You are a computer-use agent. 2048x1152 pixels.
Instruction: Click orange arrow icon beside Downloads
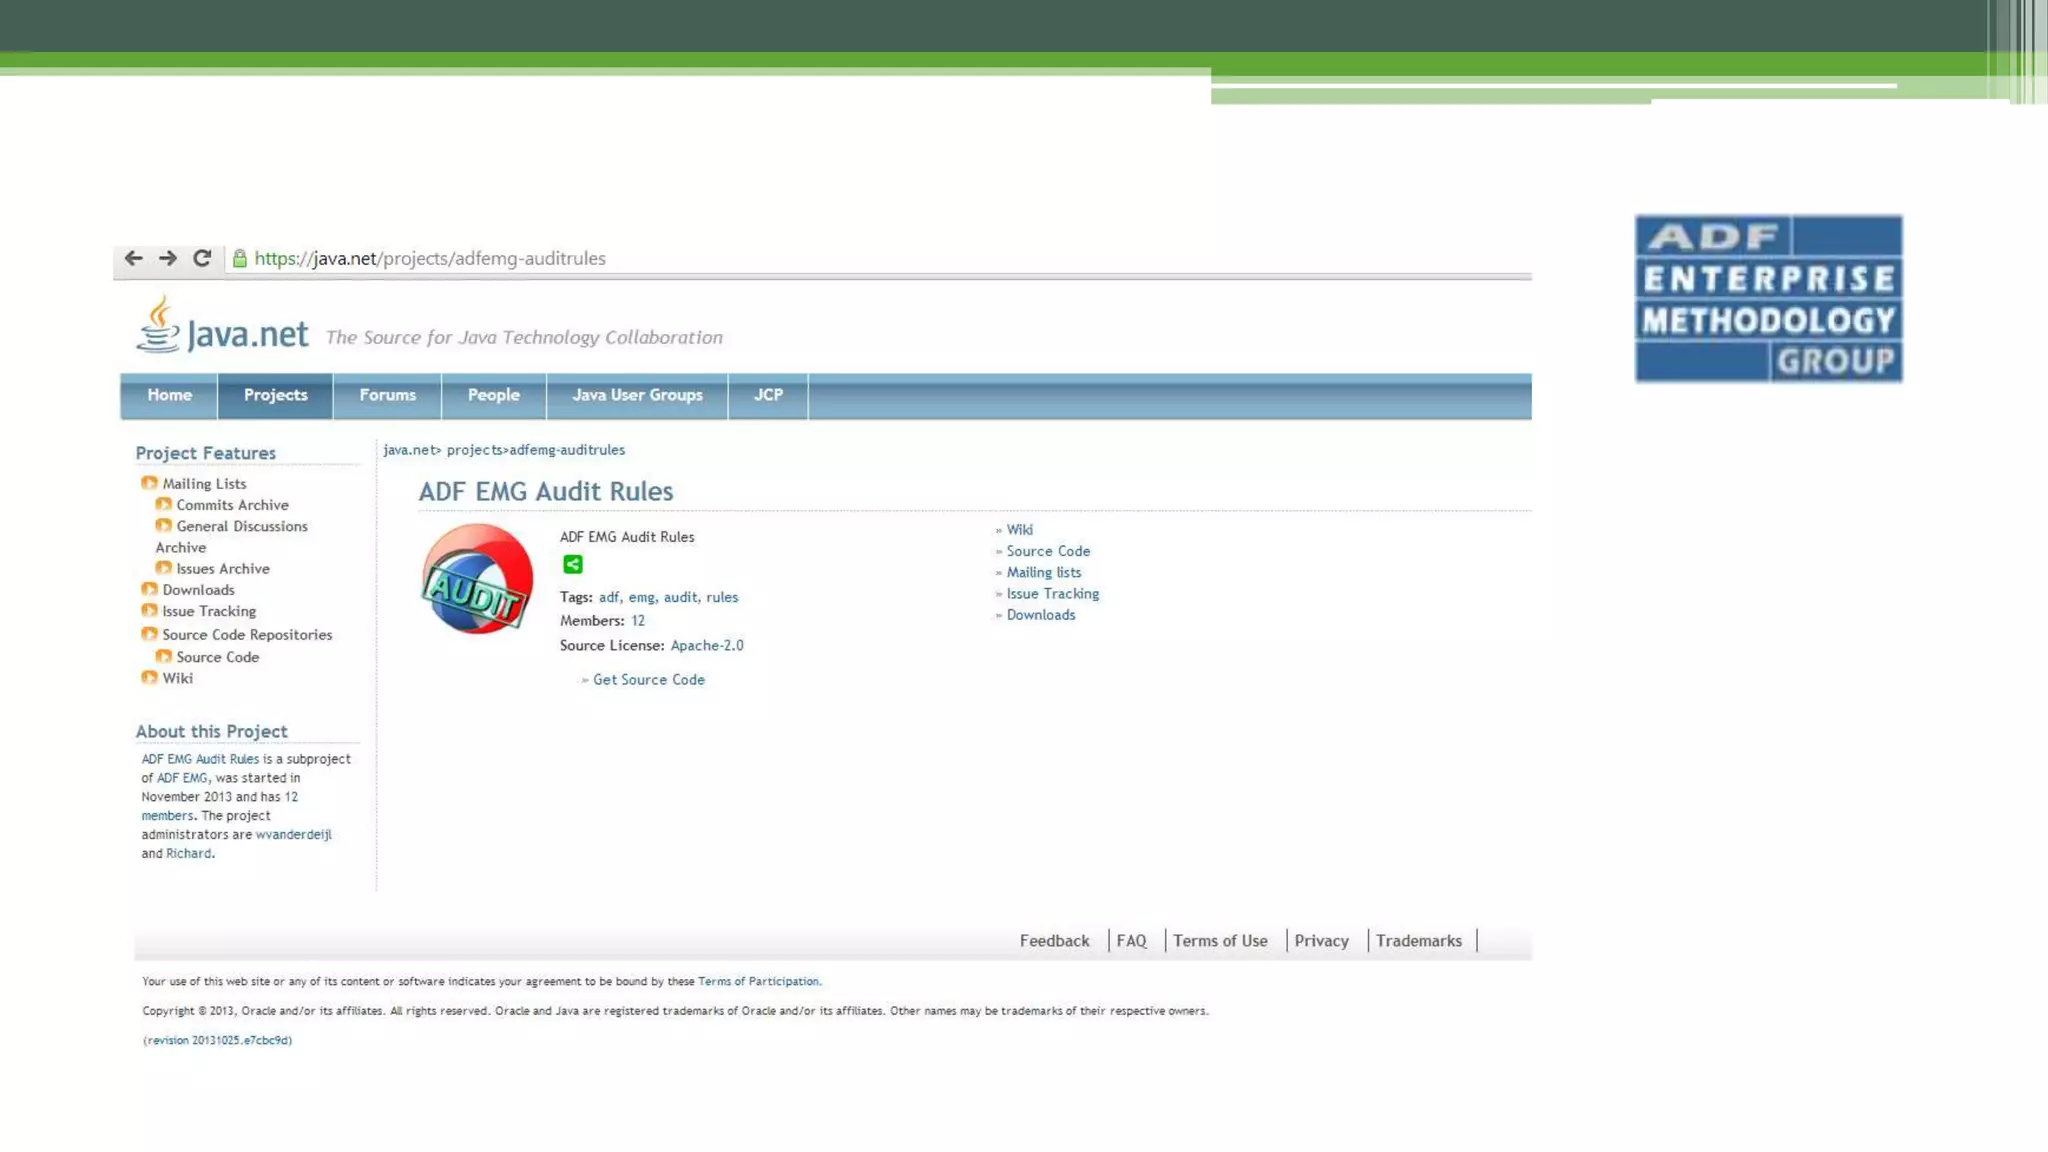pyautogui.click(x=149, y=590)
